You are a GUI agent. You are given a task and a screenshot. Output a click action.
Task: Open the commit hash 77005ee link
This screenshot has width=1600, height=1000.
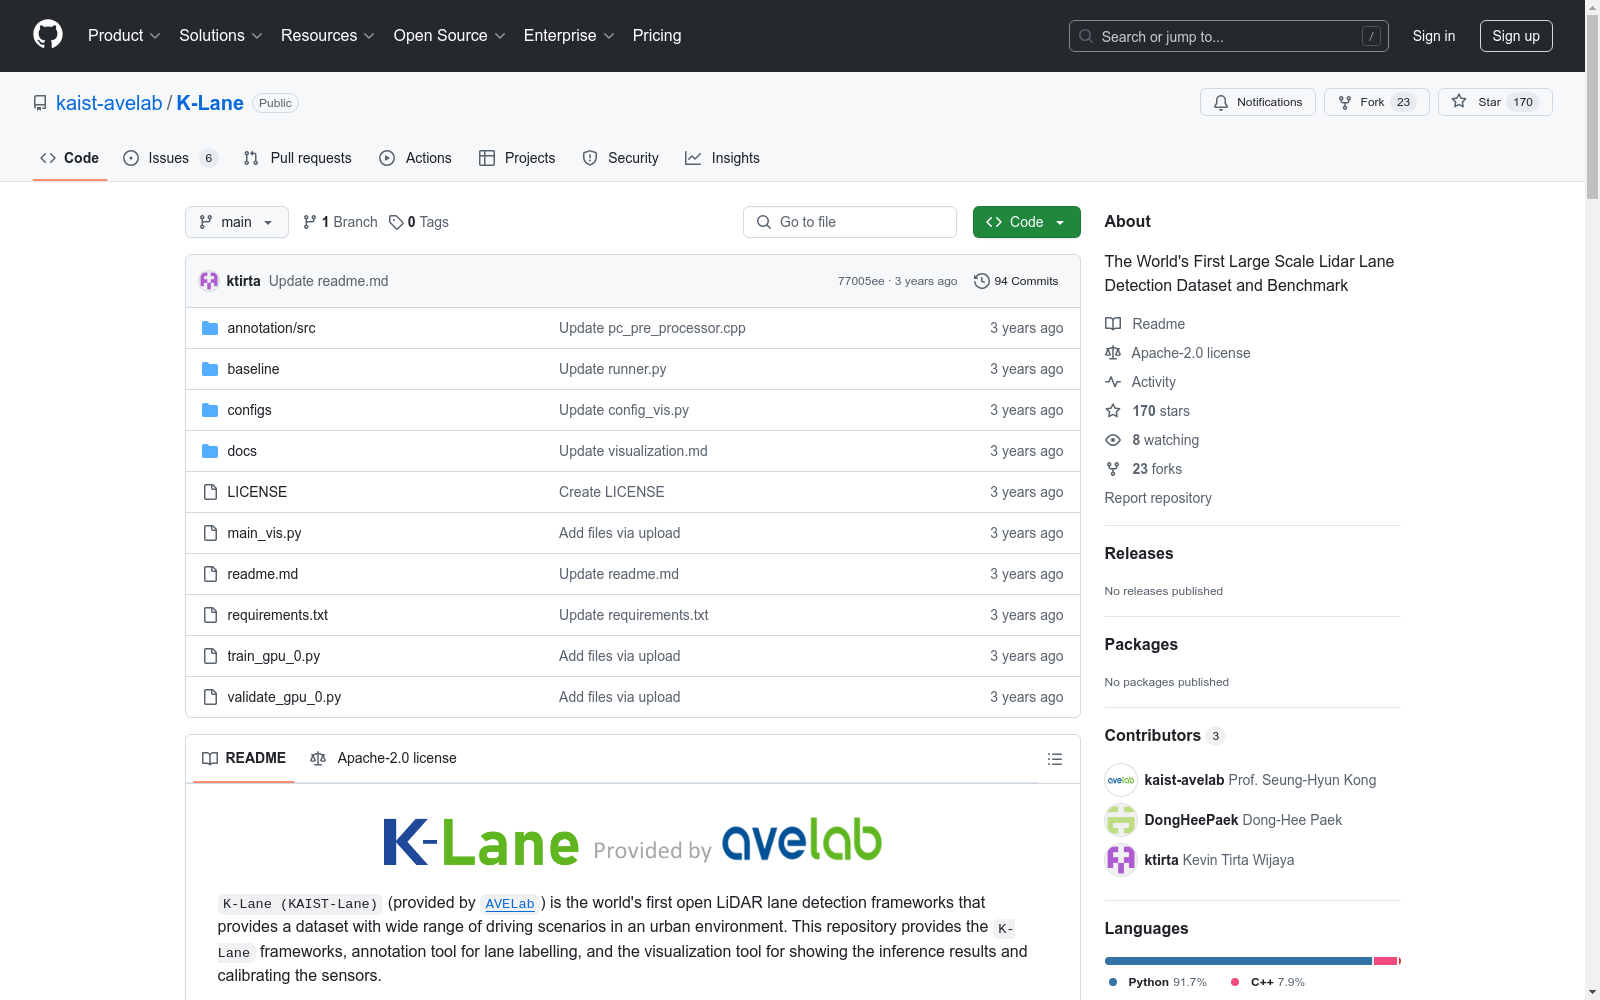[x=861, y=281]
